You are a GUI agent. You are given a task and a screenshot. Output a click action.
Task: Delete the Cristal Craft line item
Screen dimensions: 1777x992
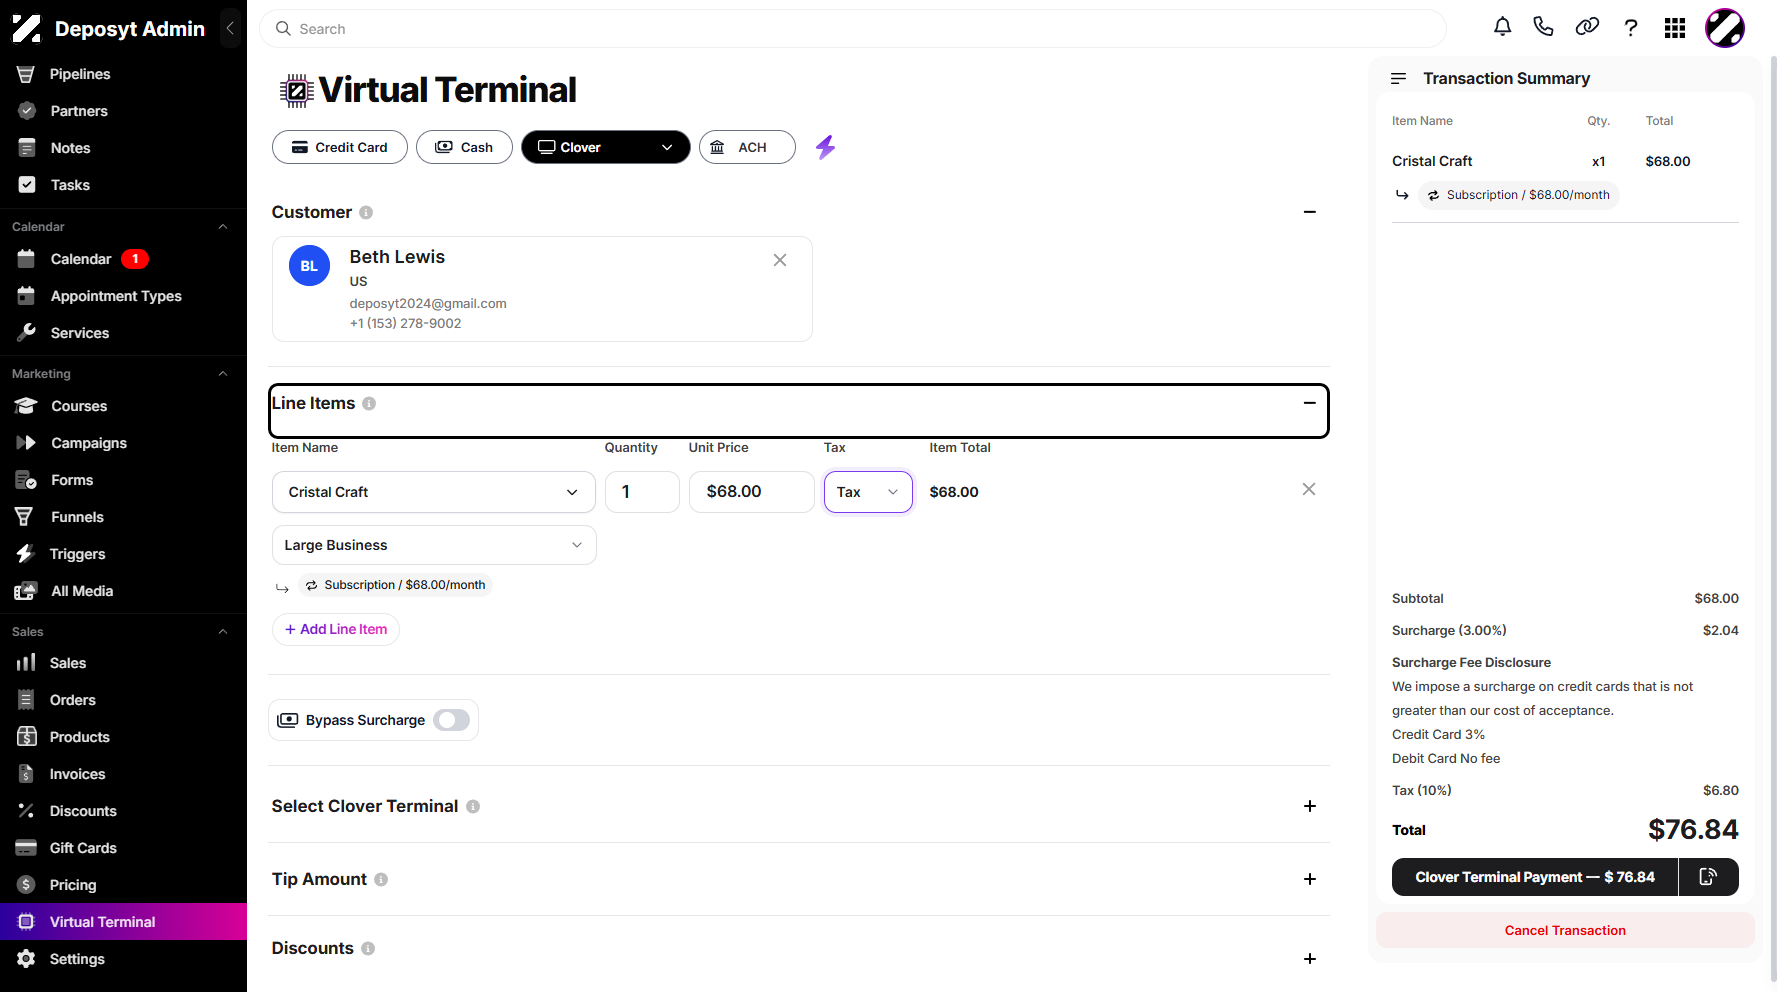click(1309, 489)
